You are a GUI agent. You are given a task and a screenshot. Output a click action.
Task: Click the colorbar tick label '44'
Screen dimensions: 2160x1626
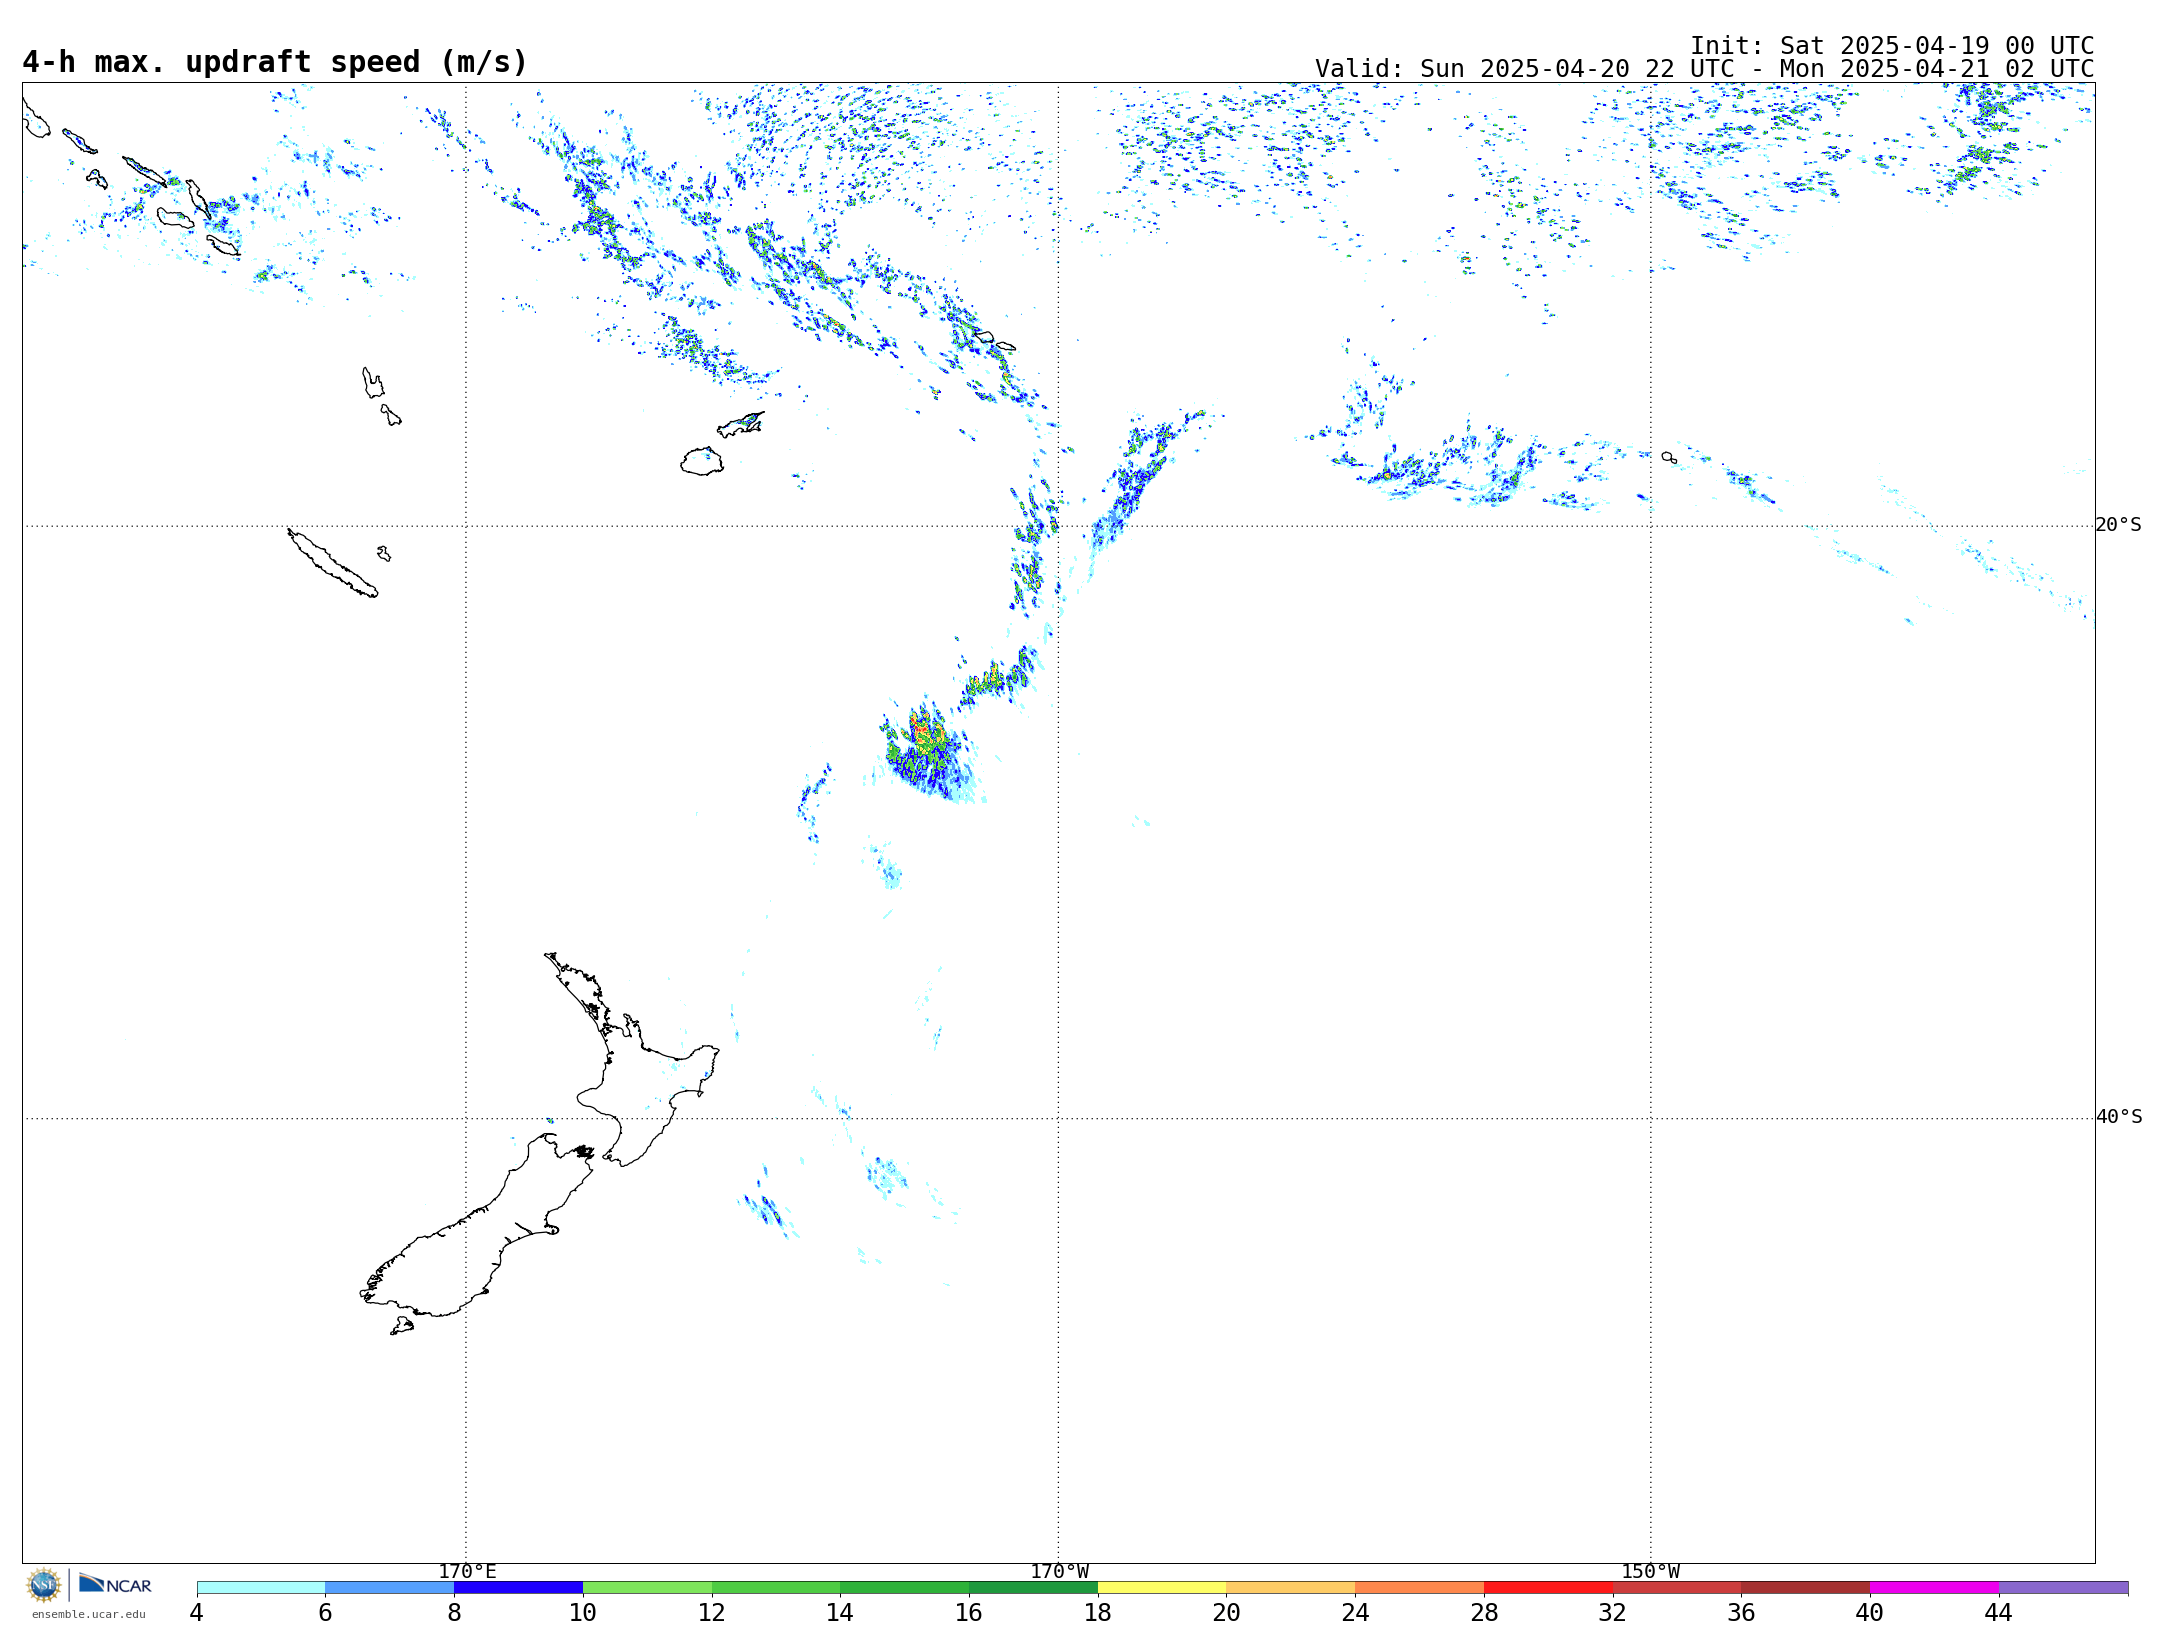coord(1999,1612)
